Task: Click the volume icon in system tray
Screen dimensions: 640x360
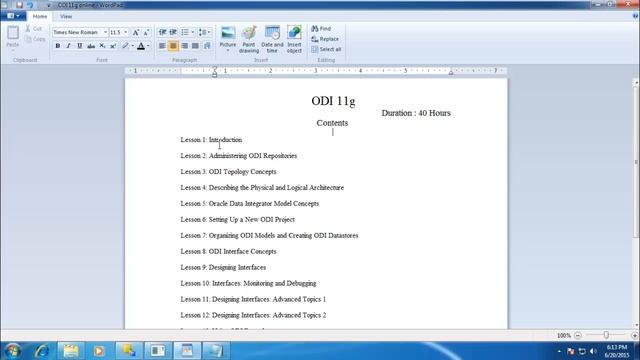Action: coord(593,351)
